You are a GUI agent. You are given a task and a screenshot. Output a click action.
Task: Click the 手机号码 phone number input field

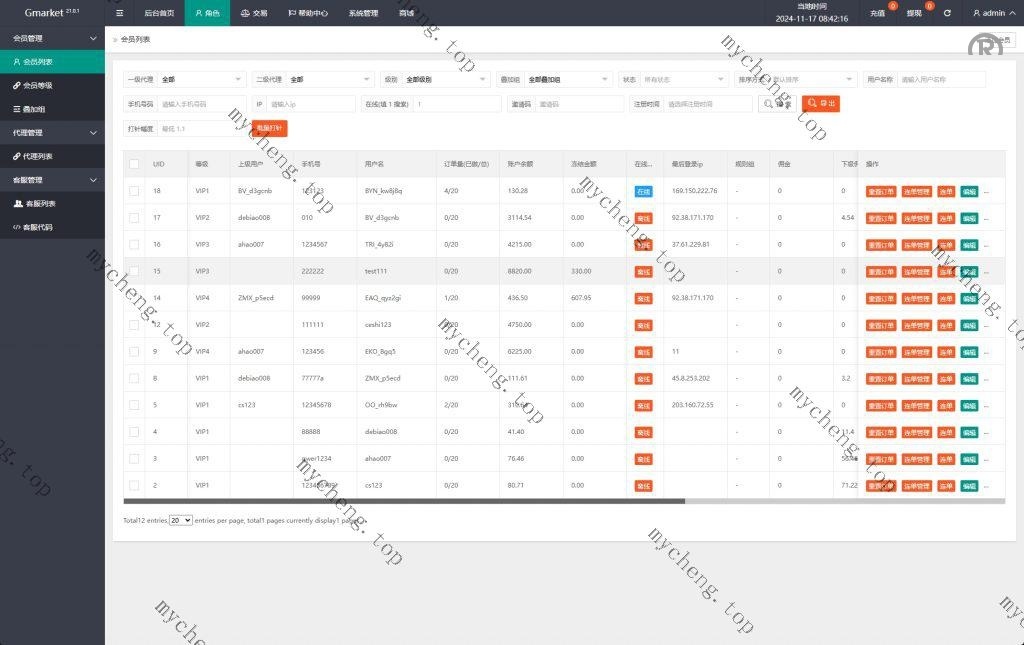[200, 104]
